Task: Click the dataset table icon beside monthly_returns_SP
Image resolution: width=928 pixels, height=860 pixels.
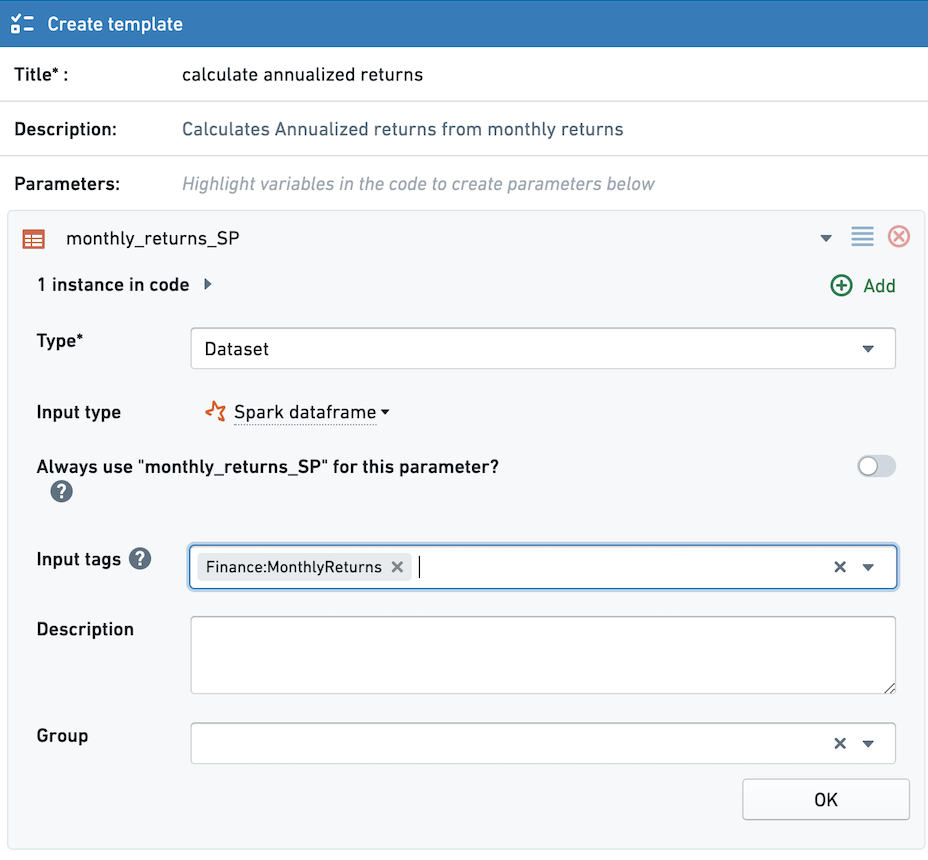Action: tap(34, 239)
